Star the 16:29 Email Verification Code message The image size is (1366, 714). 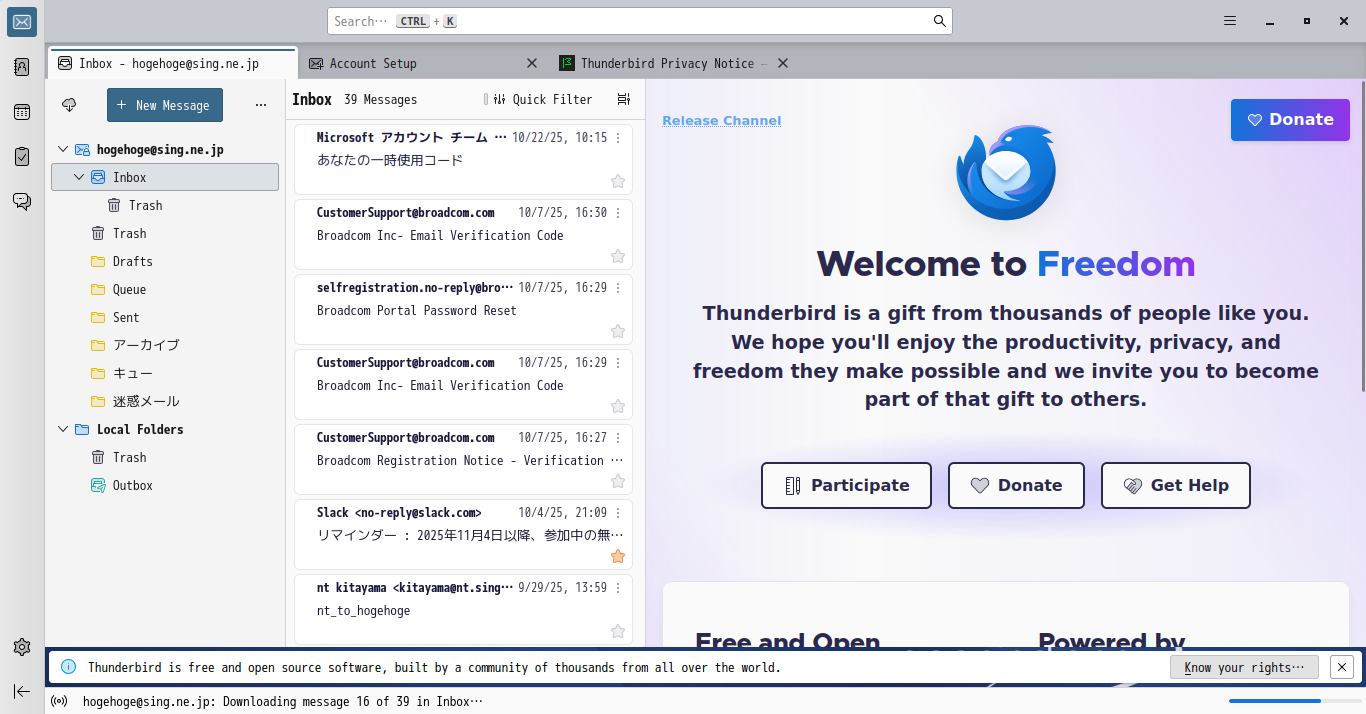tap(618, 406)
